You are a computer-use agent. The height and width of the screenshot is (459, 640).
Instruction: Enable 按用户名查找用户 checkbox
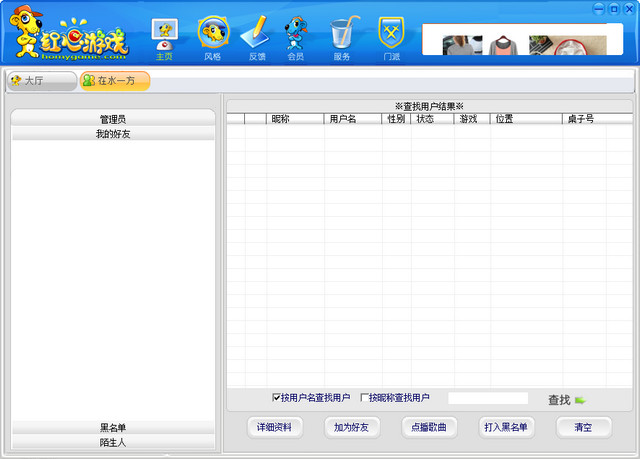click(x=277, y=398)
